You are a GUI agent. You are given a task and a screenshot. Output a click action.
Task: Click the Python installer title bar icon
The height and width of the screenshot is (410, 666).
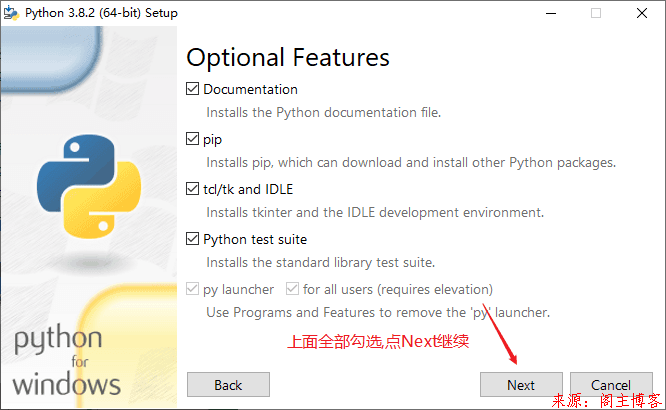[x=11, y=13]
